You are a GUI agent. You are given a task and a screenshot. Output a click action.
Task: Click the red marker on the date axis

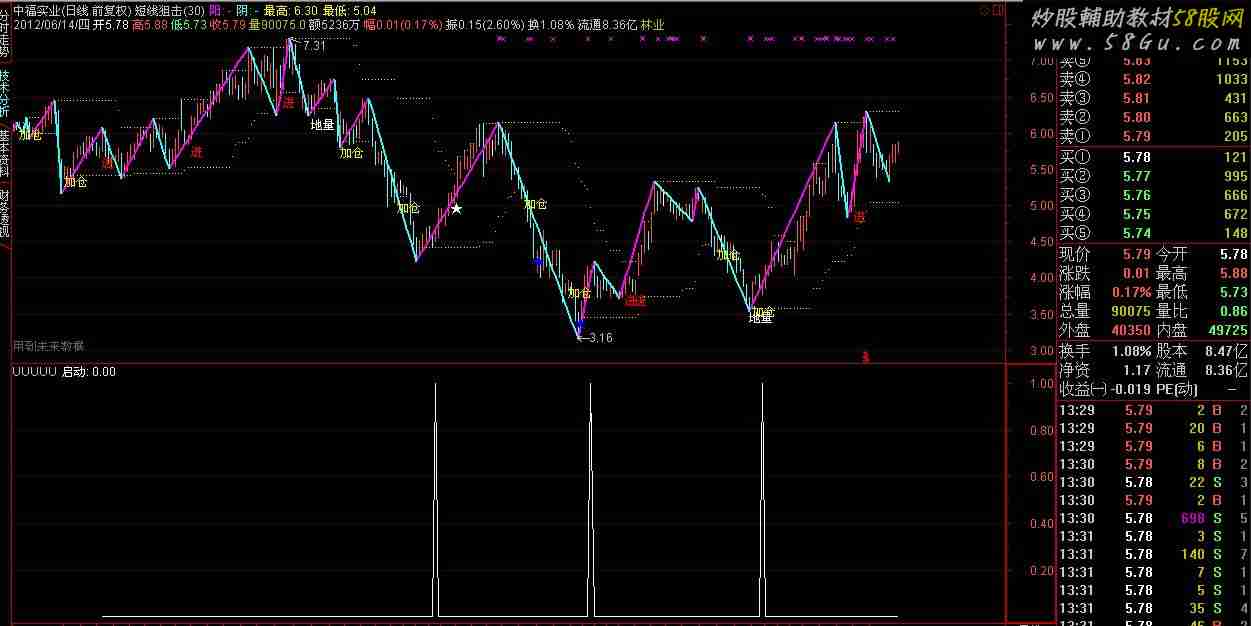click(x=866, y=355)
